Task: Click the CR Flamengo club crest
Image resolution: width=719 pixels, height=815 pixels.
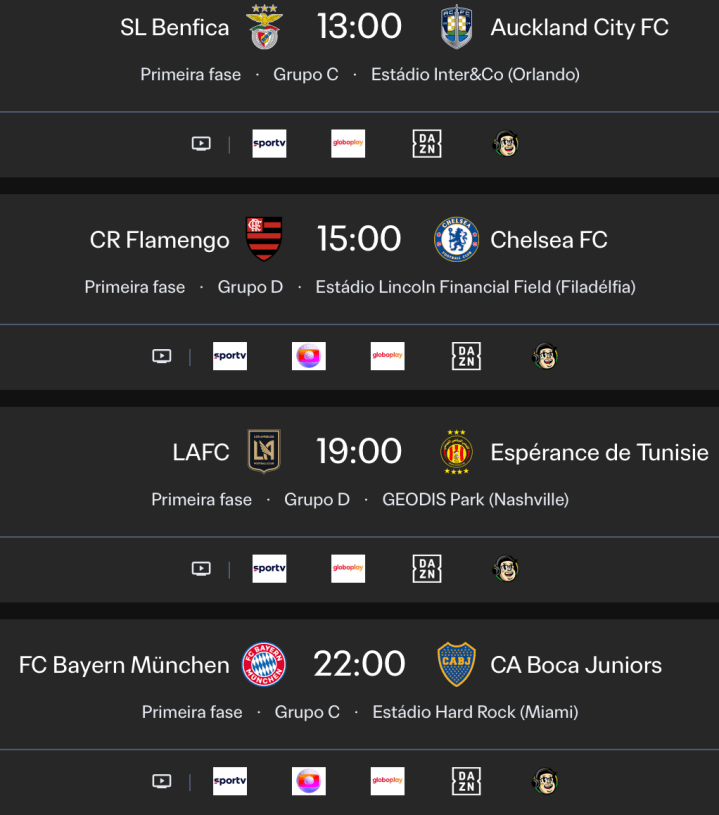Action: (x=265, y=239)
